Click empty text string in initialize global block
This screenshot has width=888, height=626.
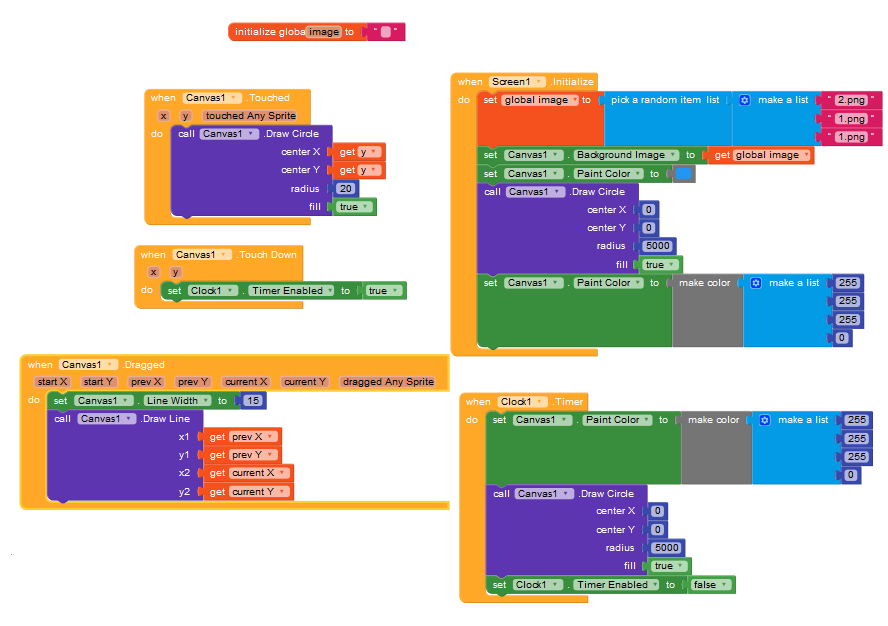(386, 32)
